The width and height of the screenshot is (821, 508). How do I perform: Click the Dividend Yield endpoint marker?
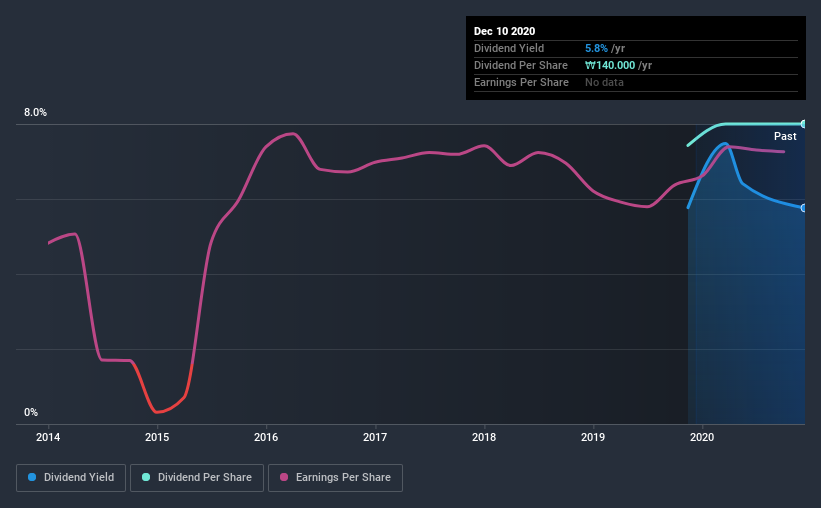(x=804, y=208)
